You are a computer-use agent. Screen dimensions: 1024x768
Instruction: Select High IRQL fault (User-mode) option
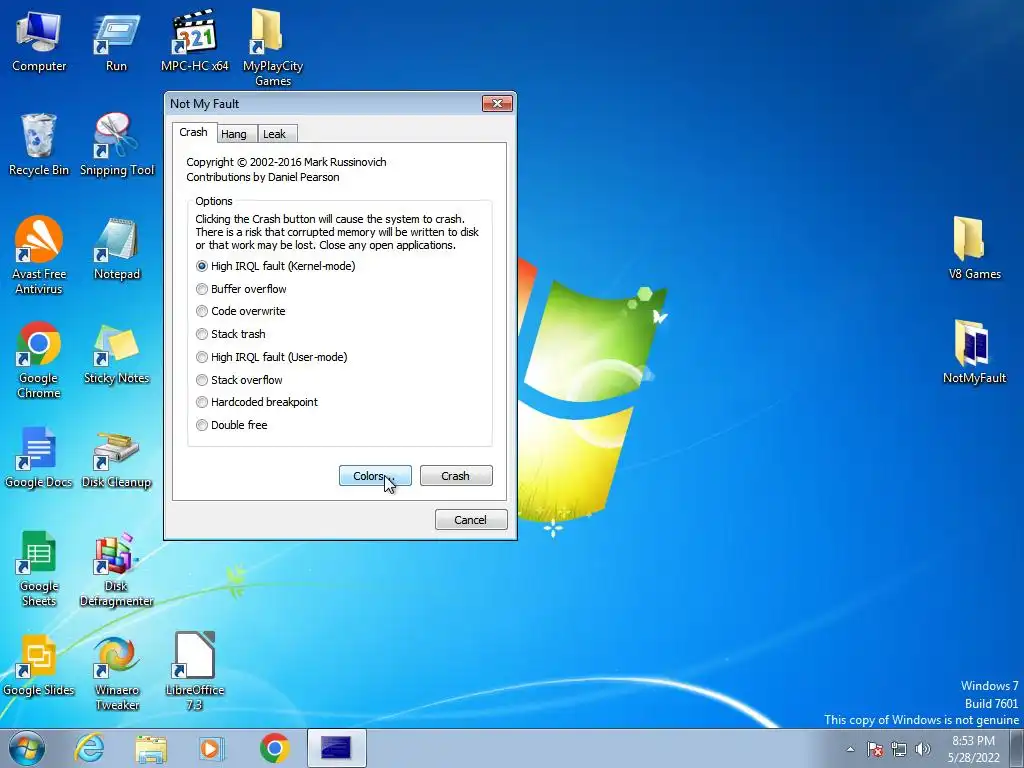coord(272,357)
